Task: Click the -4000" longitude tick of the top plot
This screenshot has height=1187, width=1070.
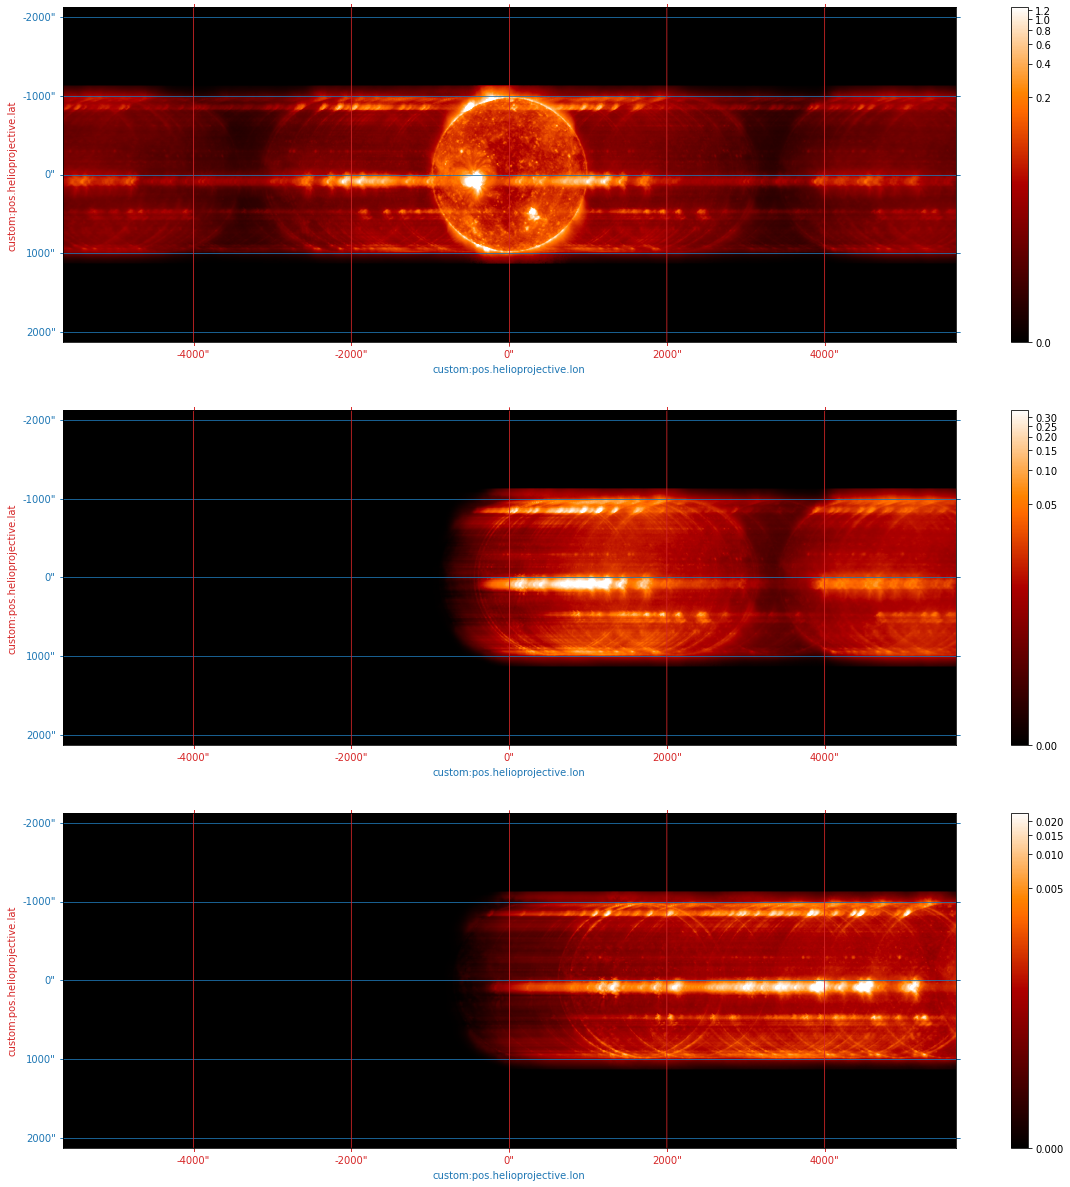Action: (x=193, y=354)
